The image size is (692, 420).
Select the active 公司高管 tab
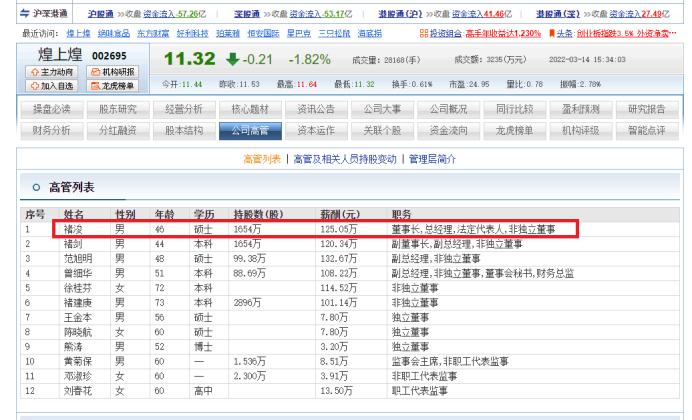pyautogui.click(x=250, y=131)
